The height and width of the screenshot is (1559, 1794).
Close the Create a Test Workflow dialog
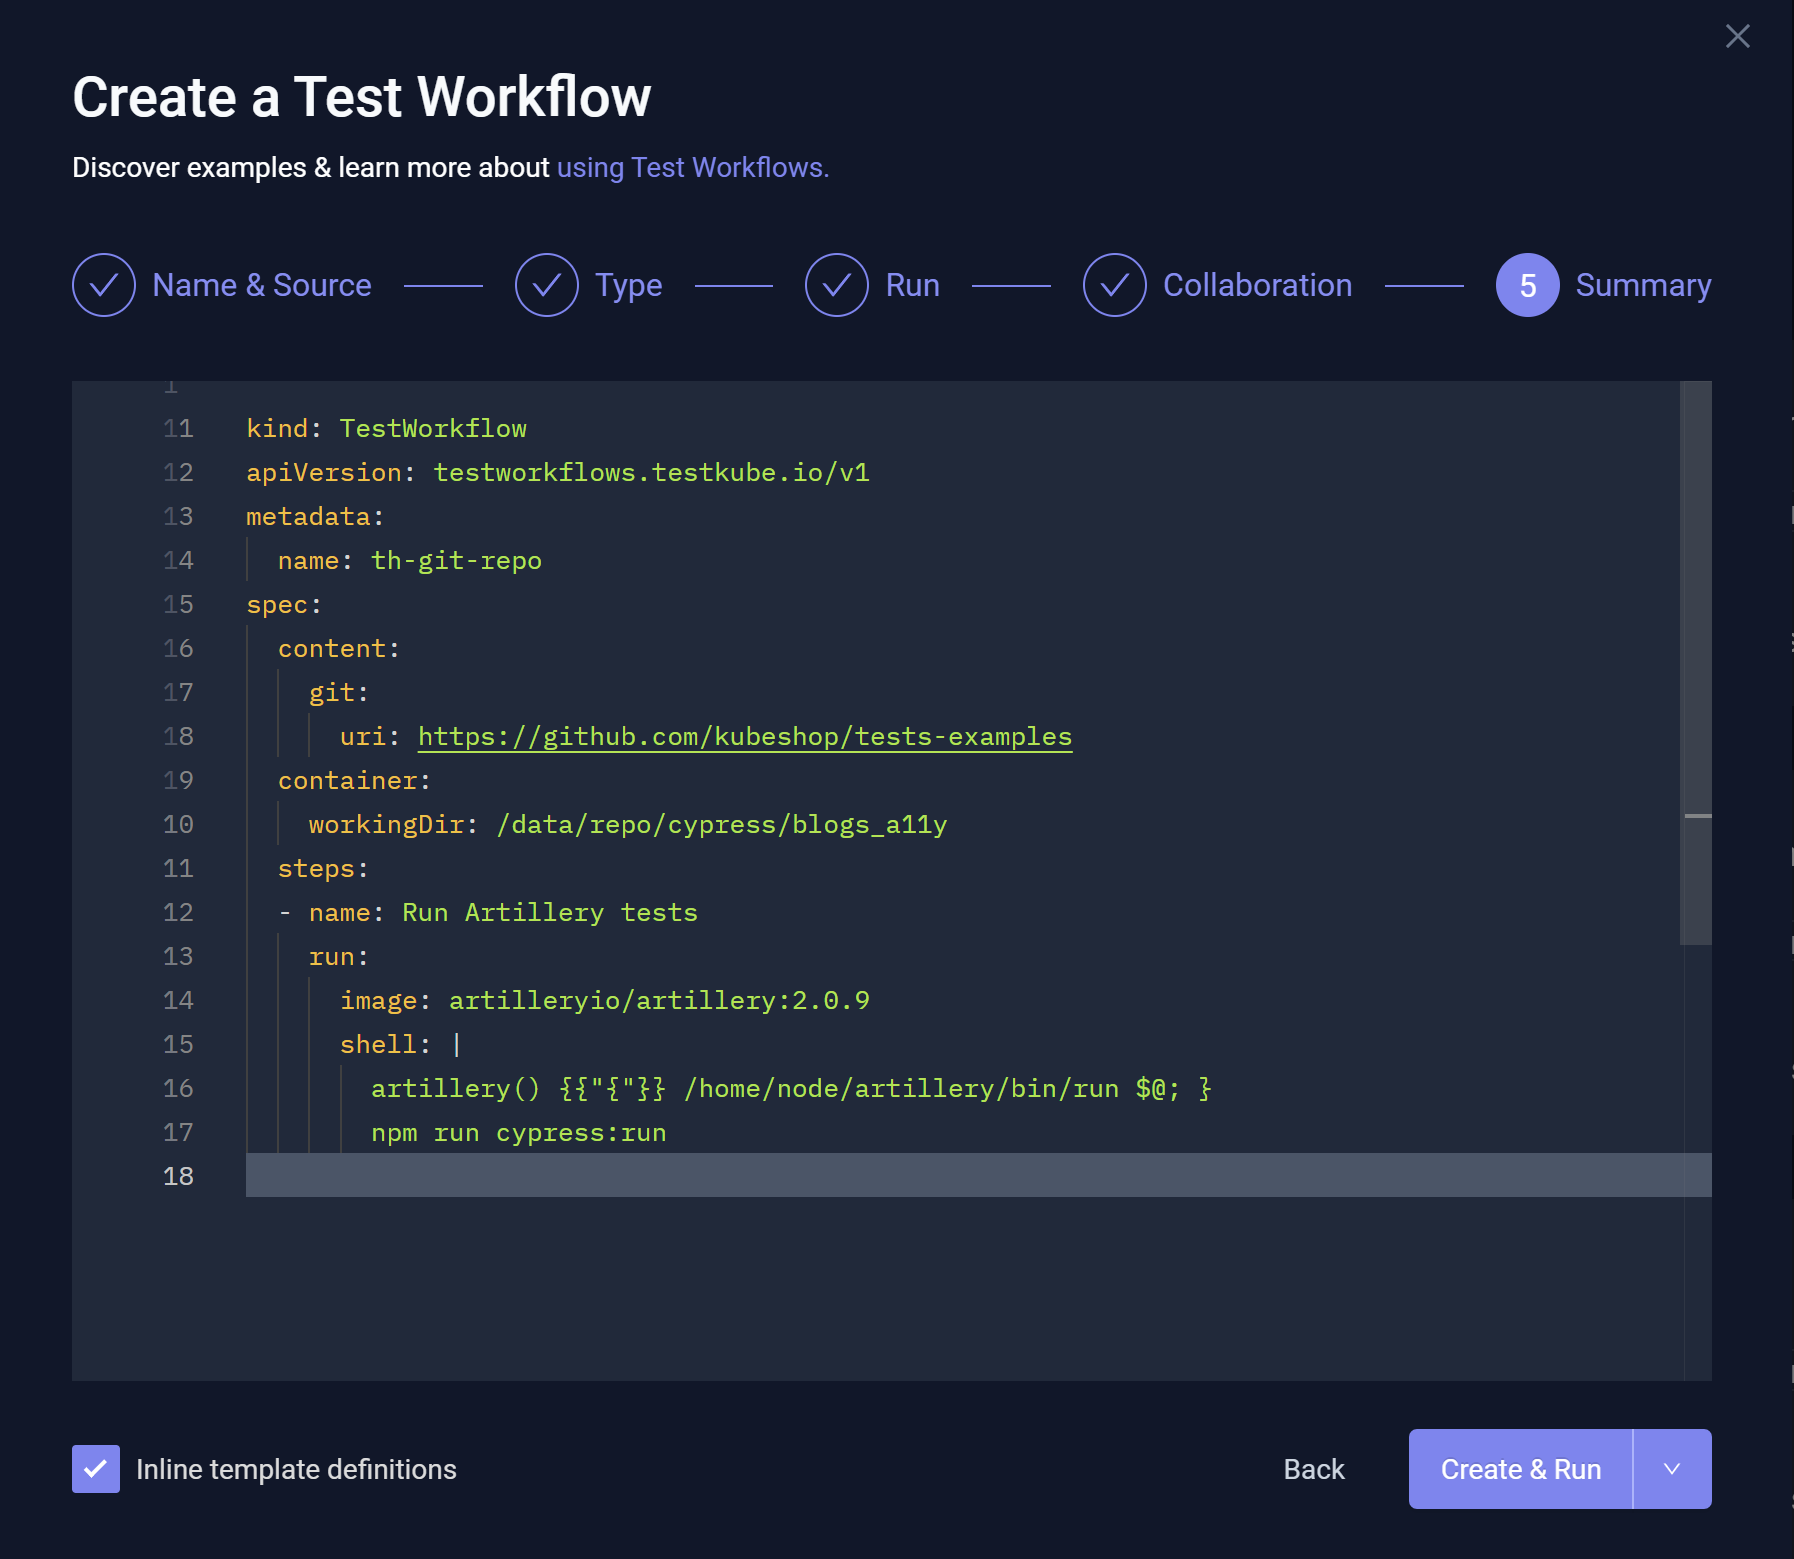tap(1737, 37)
